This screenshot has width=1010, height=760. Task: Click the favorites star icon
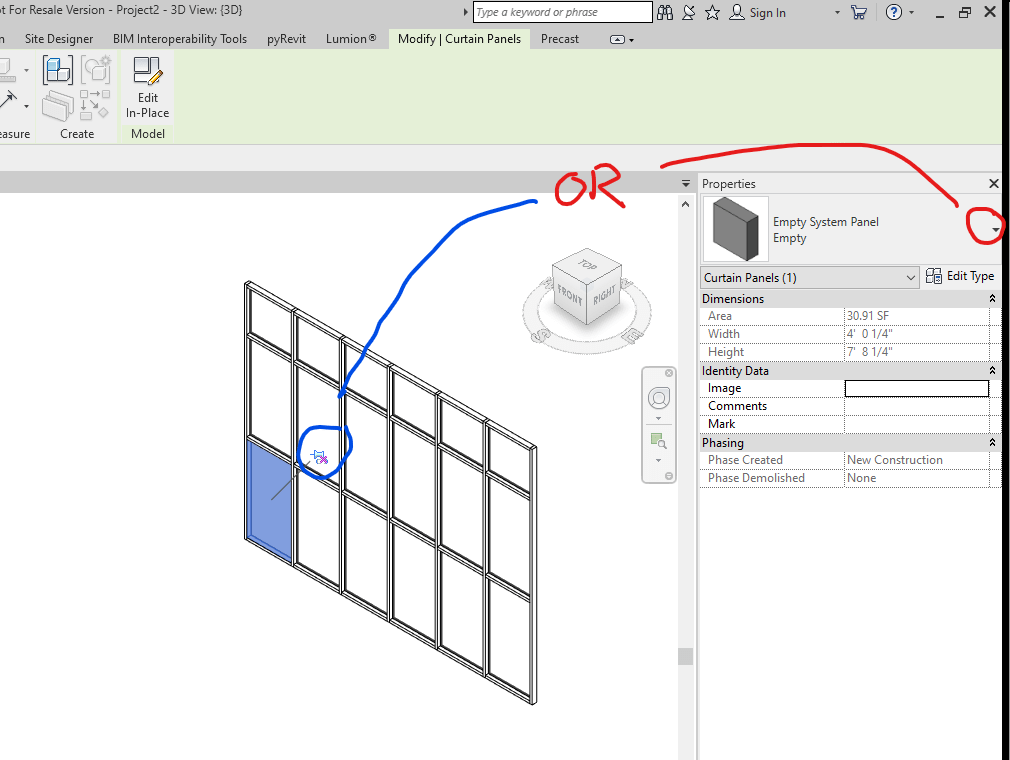[x=712, y=12]
